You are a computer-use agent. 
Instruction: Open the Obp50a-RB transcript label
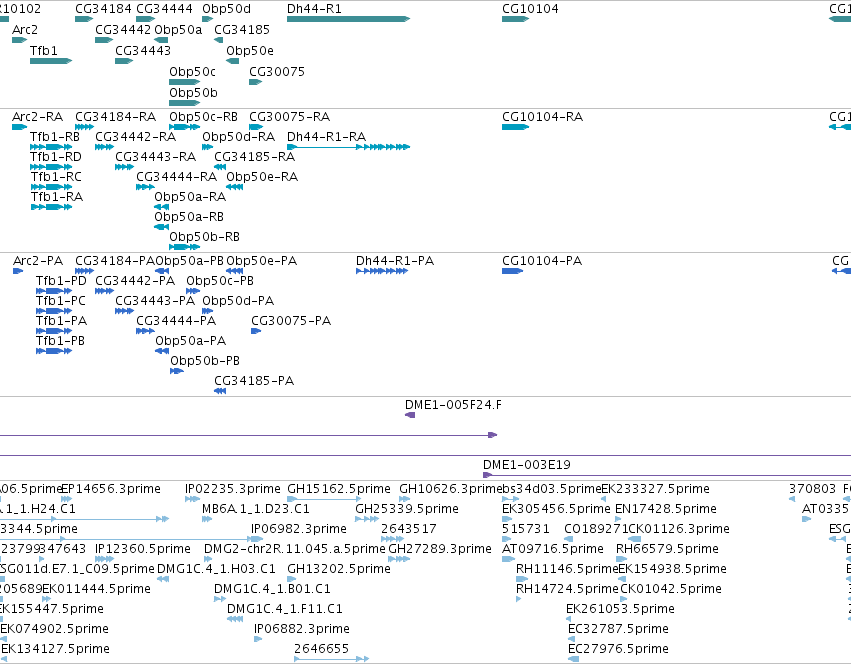189,217
